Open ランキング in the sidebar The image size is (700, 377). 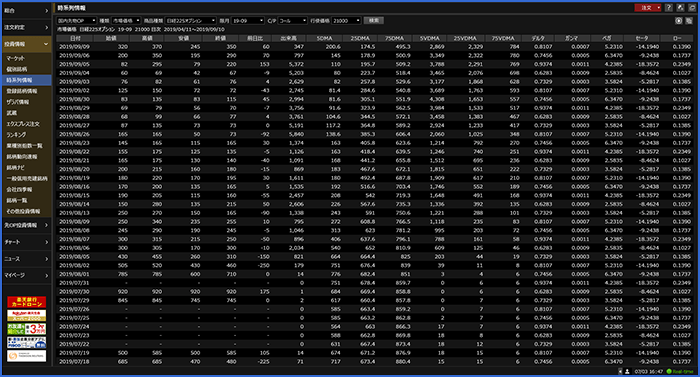click(26, 135)
